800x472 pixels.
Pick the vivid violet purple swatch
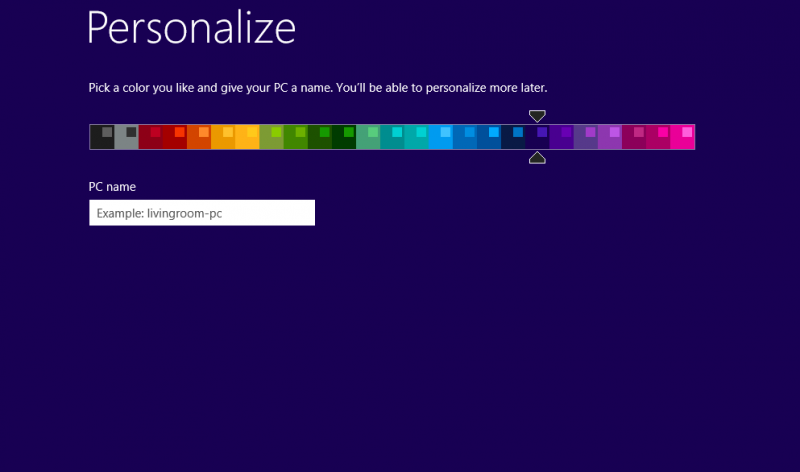(562, 137)
